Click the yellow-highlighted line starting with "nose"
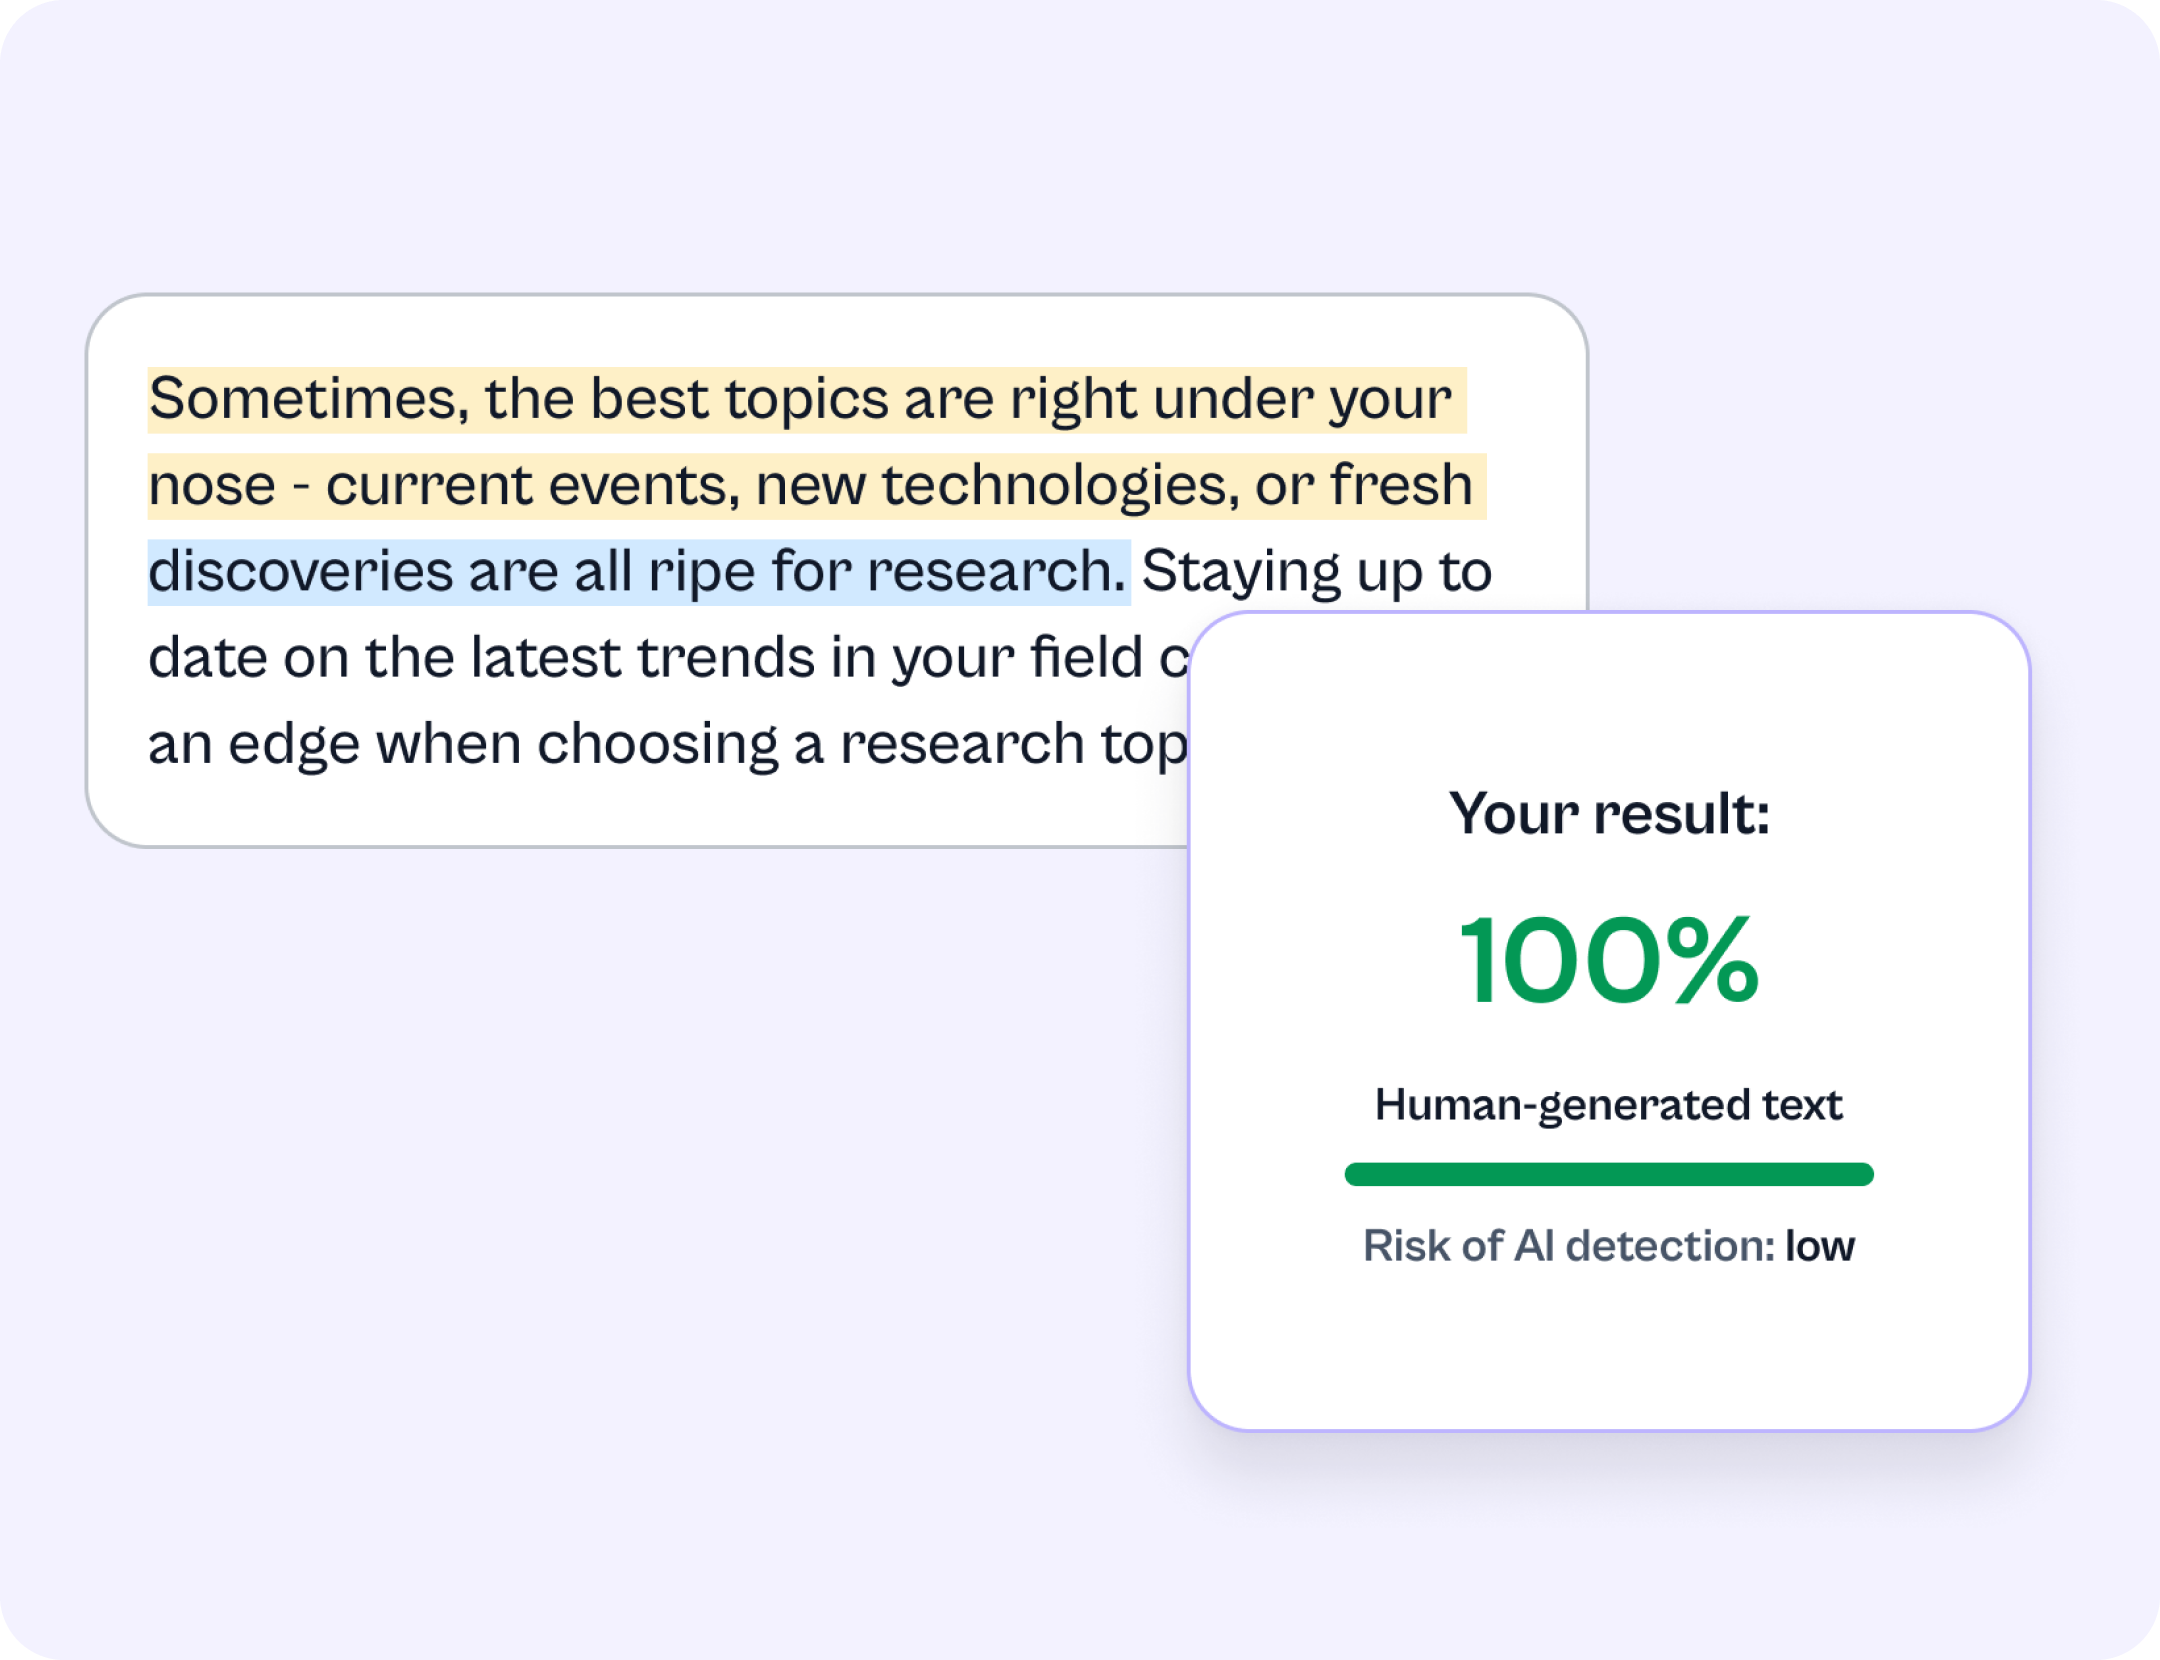2160x1660 pixels. pyautogui.click(x=817, y=486)
